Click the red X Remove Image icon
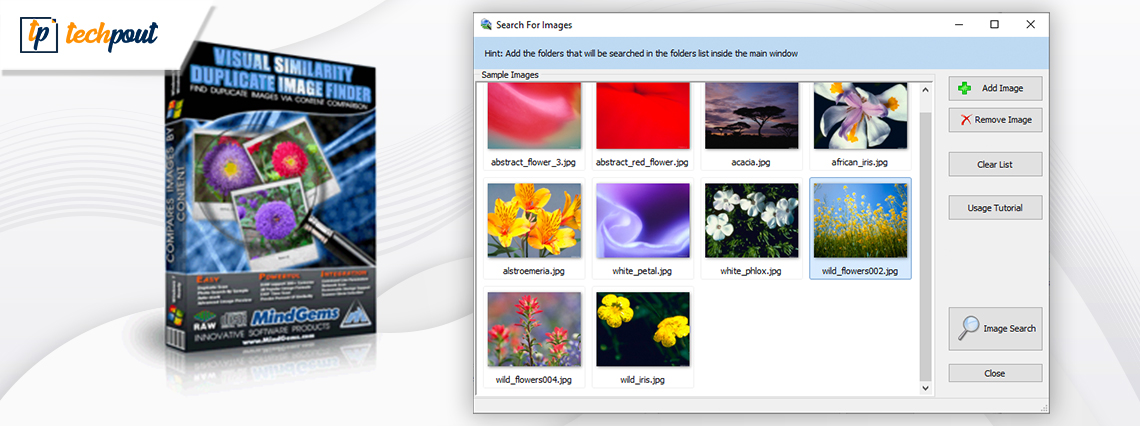The width and height of the screenshot is (1140, 426). [965, 120]
